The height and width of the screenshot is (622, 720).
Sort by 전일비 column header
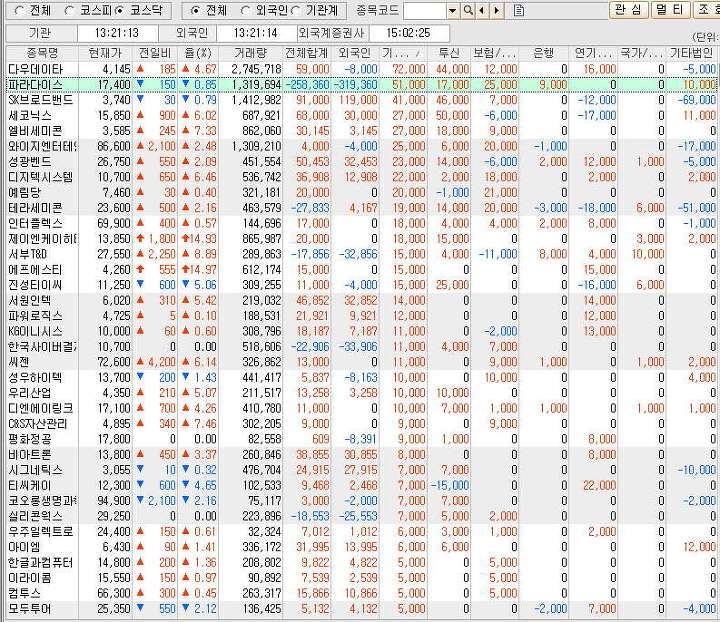pyautogui.click(x=155, y=53)
